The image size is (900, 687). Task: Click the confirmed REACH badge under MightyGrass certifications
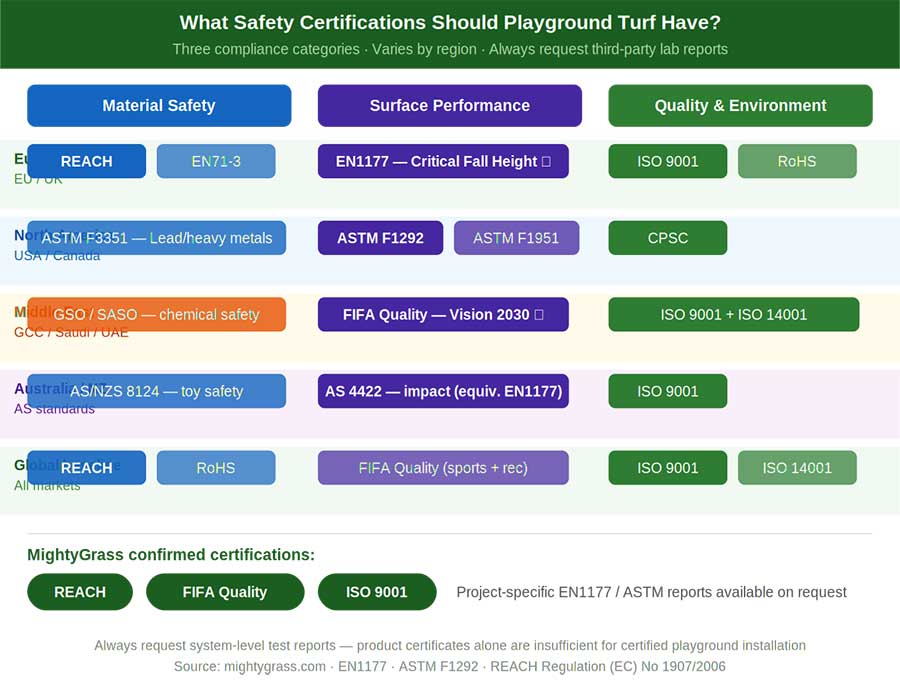80,592
